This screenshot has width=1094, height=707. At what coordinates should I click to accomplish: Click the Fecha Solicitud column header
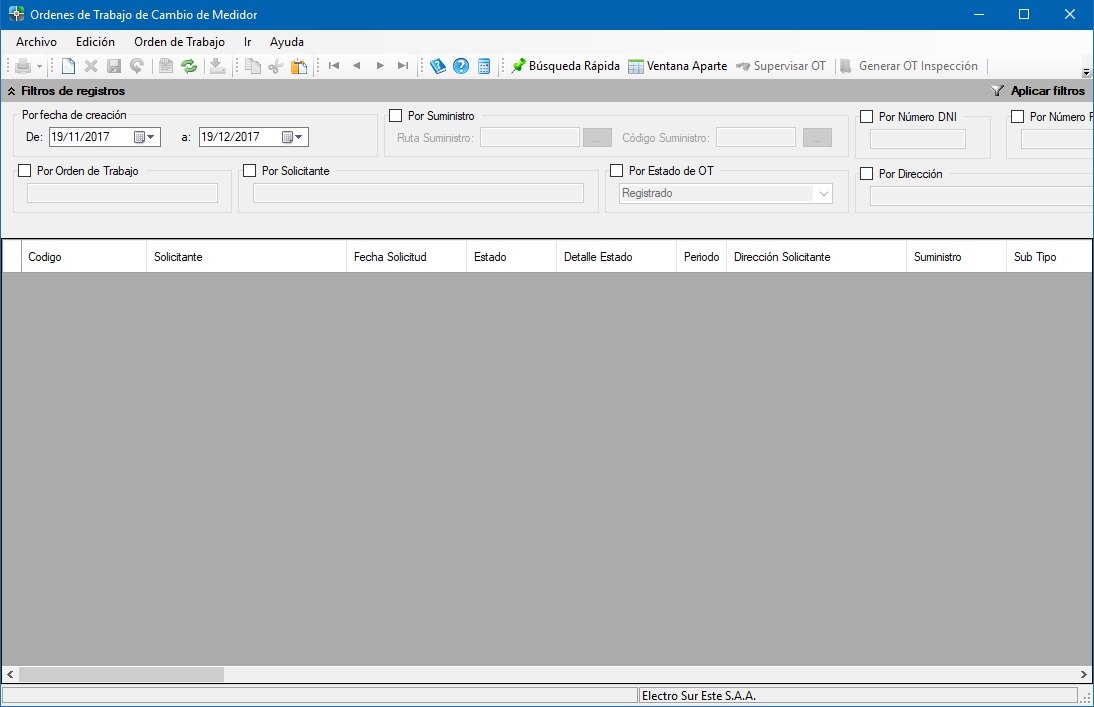tap(390, 257)
